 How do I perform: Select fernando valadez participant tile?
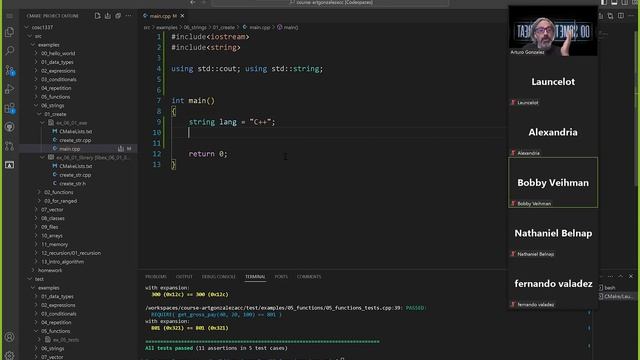[553, 284]
